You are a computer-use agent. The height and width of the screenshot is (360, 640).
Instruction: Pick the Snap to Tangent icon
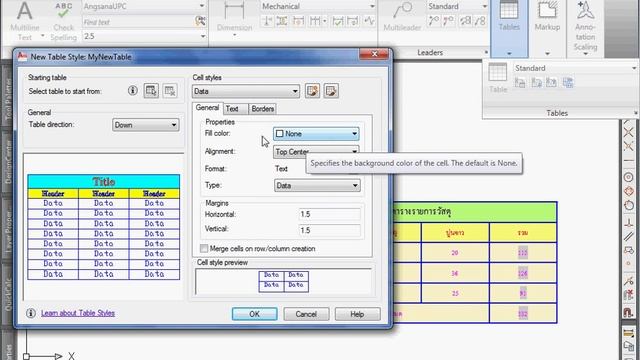point(629,205)
